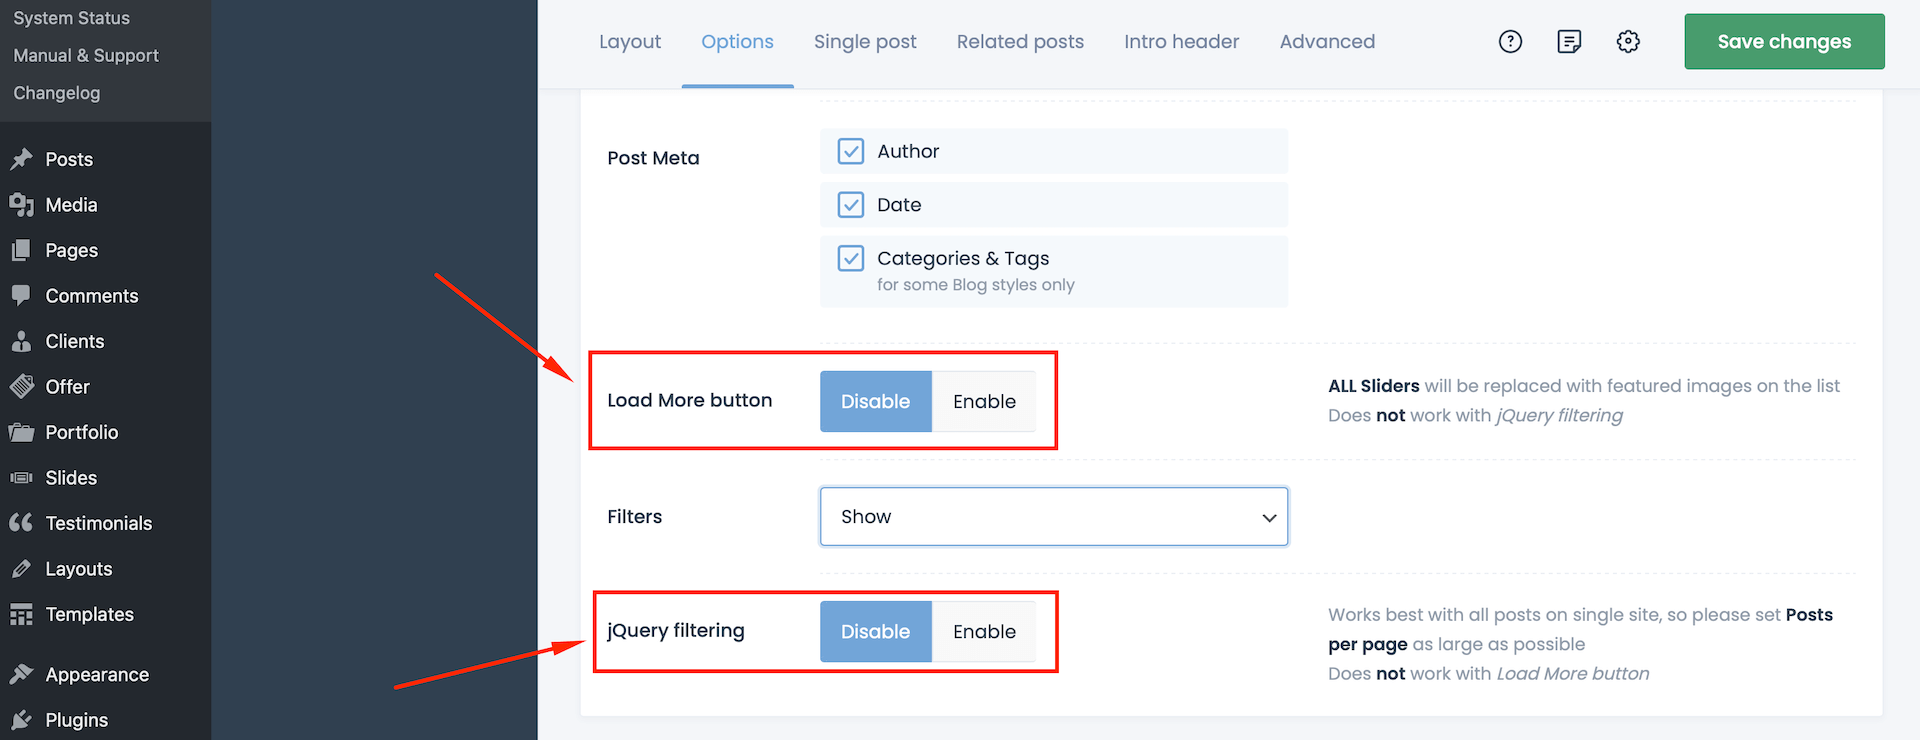1920x740 pixels.
Task: Switch to the Advanced tab
Action: point(1327,41)
